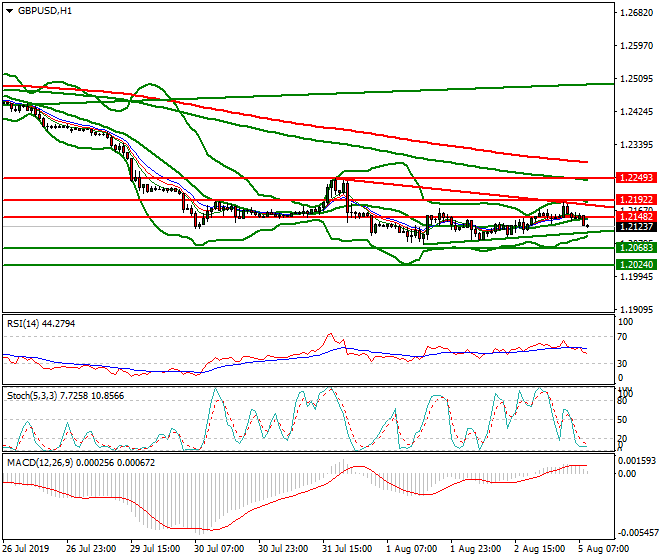Viewport: 660px width, 560px height.
Task: Click the 1.19095 price scale value
Action: (637, 310)
